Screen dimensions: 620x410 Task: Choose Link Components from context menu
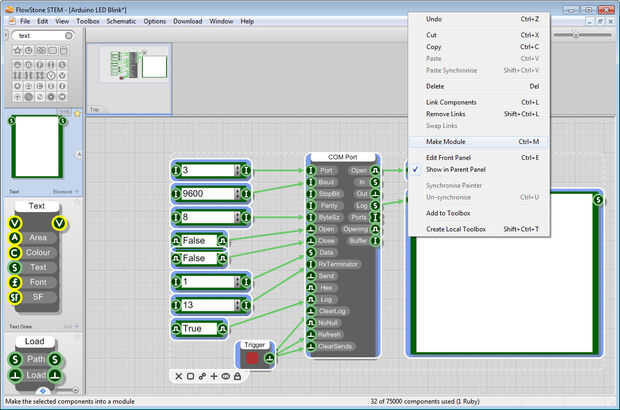click(x=478, y=102)
